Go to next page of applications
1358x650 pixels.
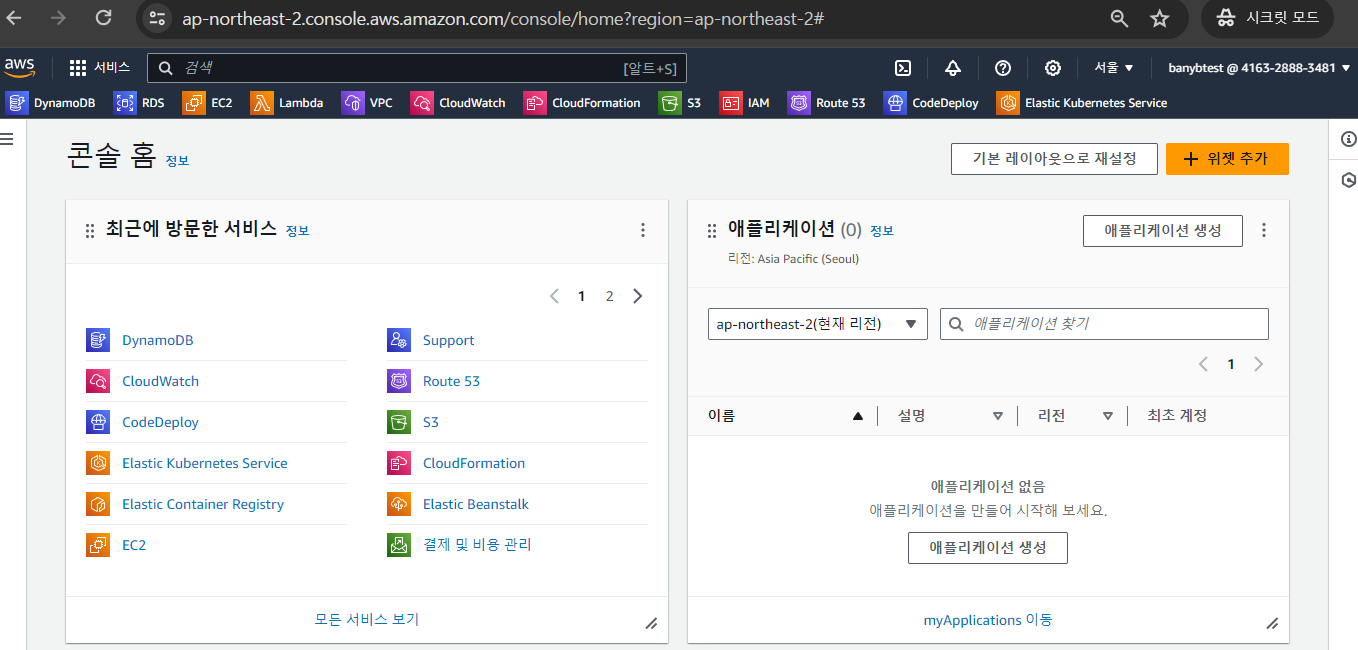click(x=1259, y=364)
